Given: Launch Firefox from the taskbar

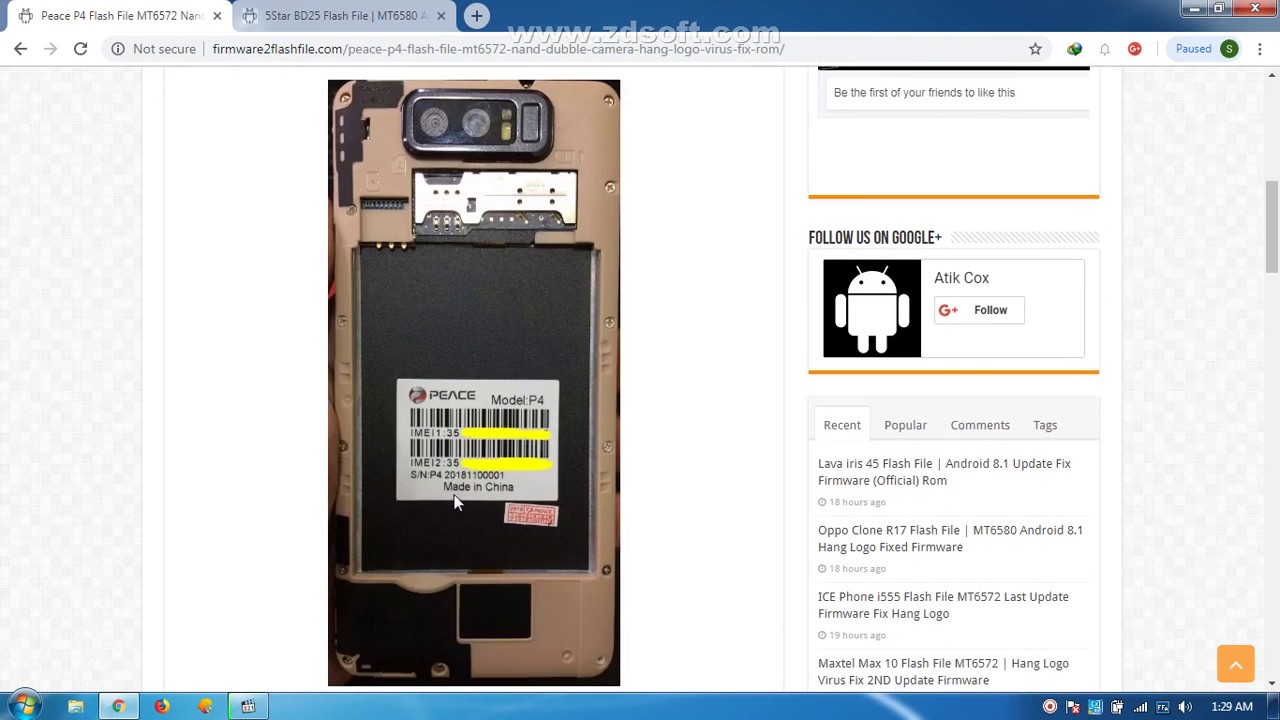Looking at the screenshot, I should tap(162, 706).
